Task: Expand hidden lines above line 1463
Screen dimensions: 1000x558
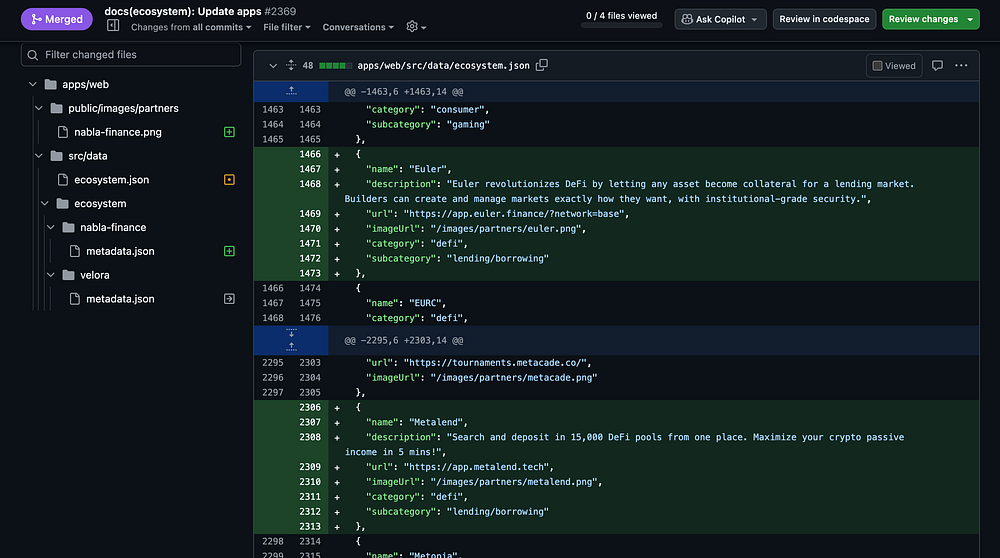Action: coord(291,90)
